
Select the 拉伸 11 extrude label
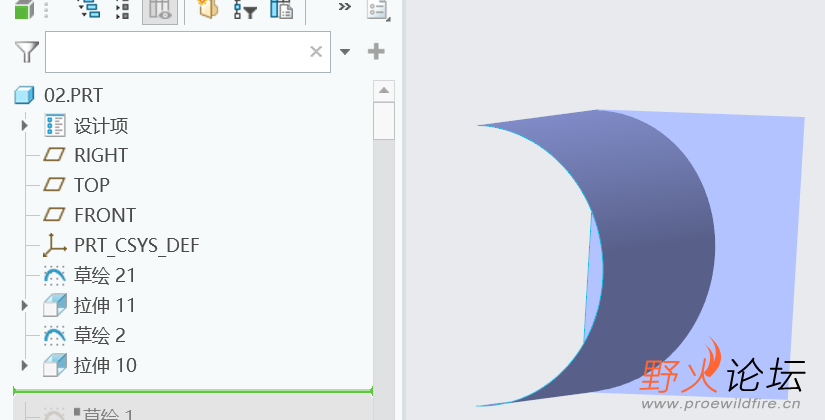point(104,305)
